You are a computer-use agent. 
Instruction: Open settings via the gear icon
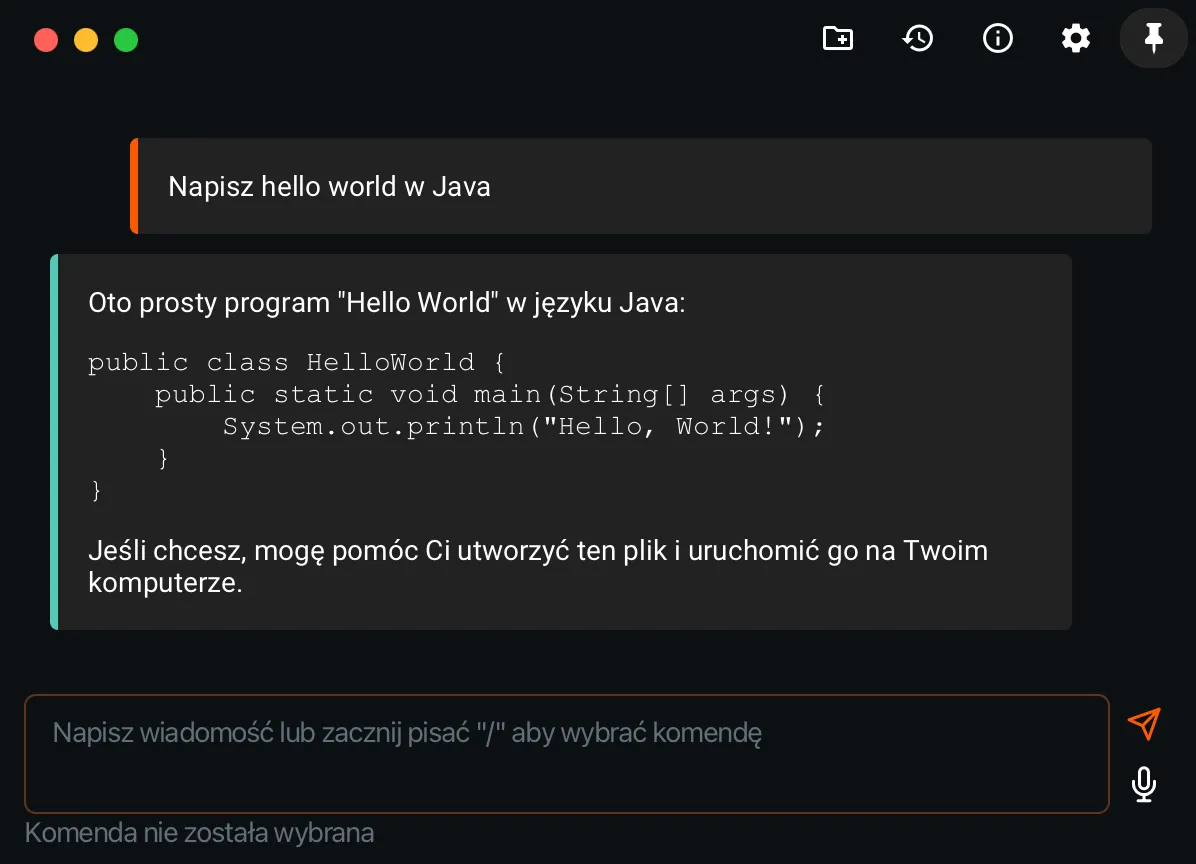click(x=1075, y=39)
